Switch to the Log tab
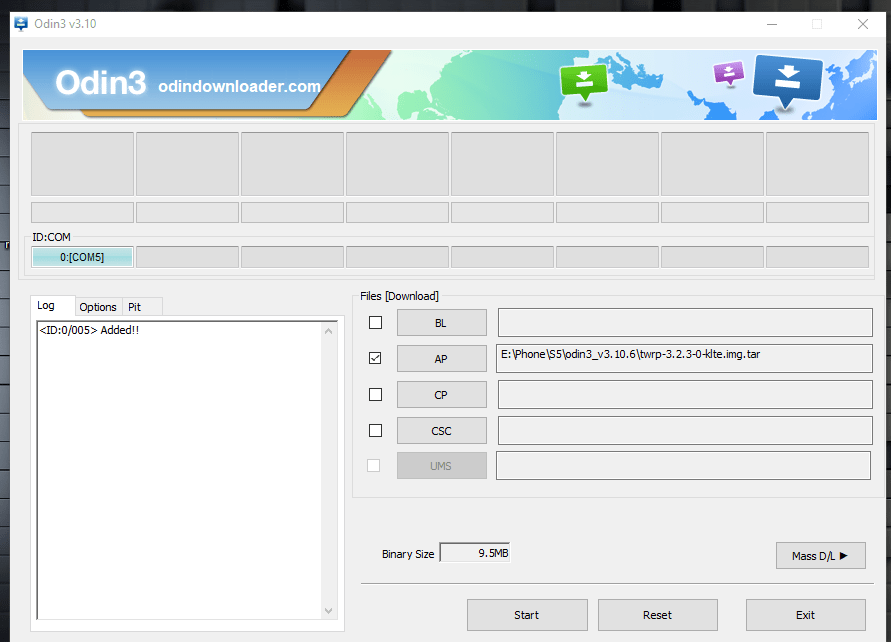This screenshot has height=642, width=891. click(x=46, y=306)
